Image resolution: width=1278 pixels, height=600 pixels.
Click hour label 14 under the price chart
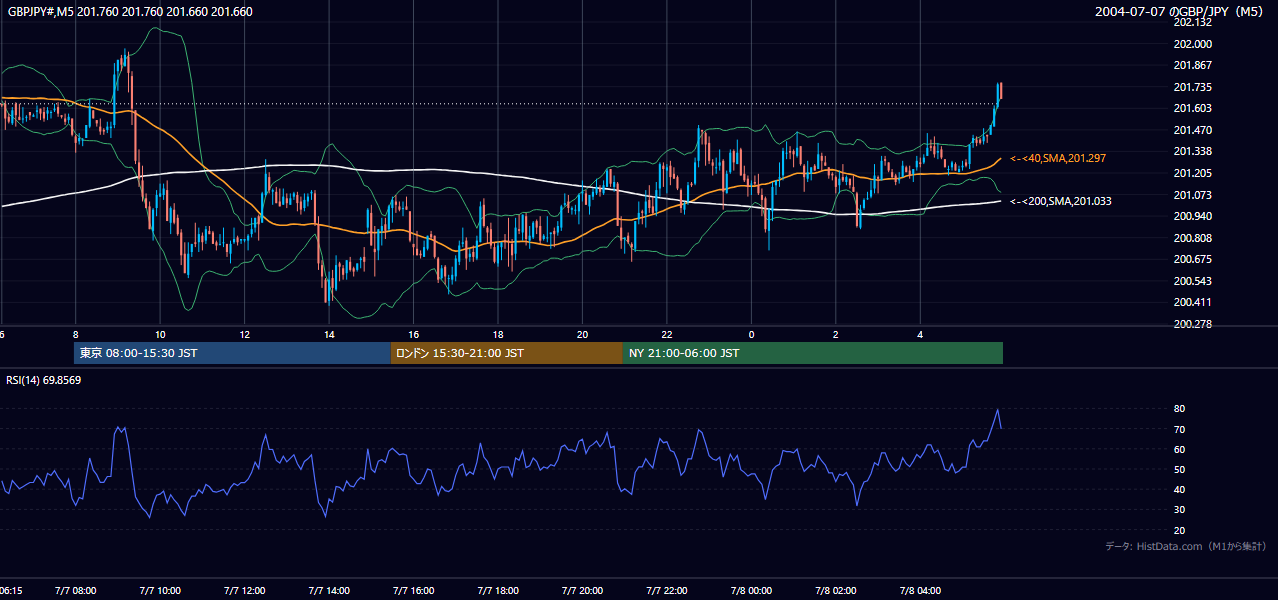point(329,334)
